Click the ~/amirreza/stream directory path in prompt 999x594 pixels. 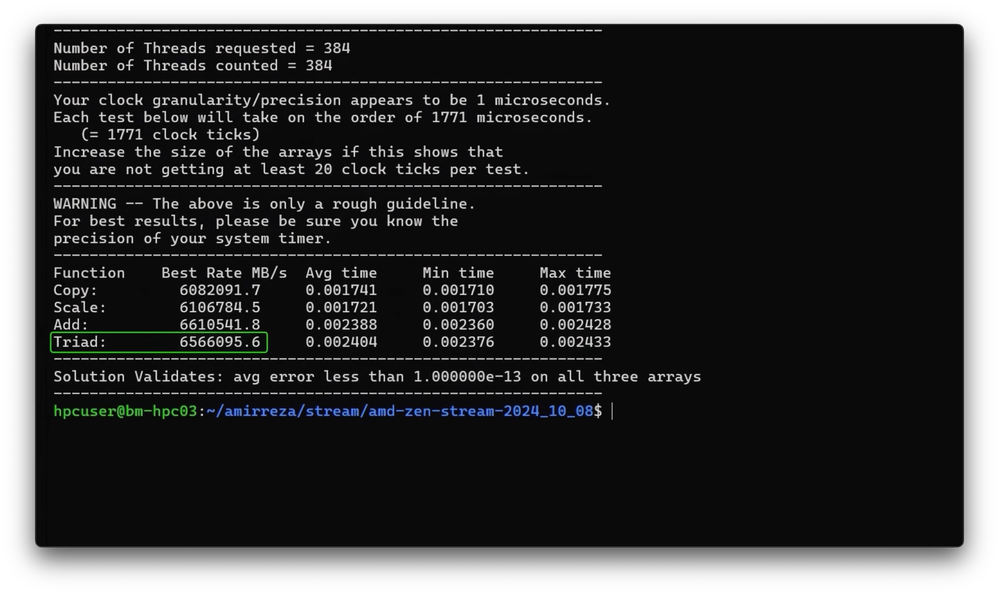click(x=400, y=411)
